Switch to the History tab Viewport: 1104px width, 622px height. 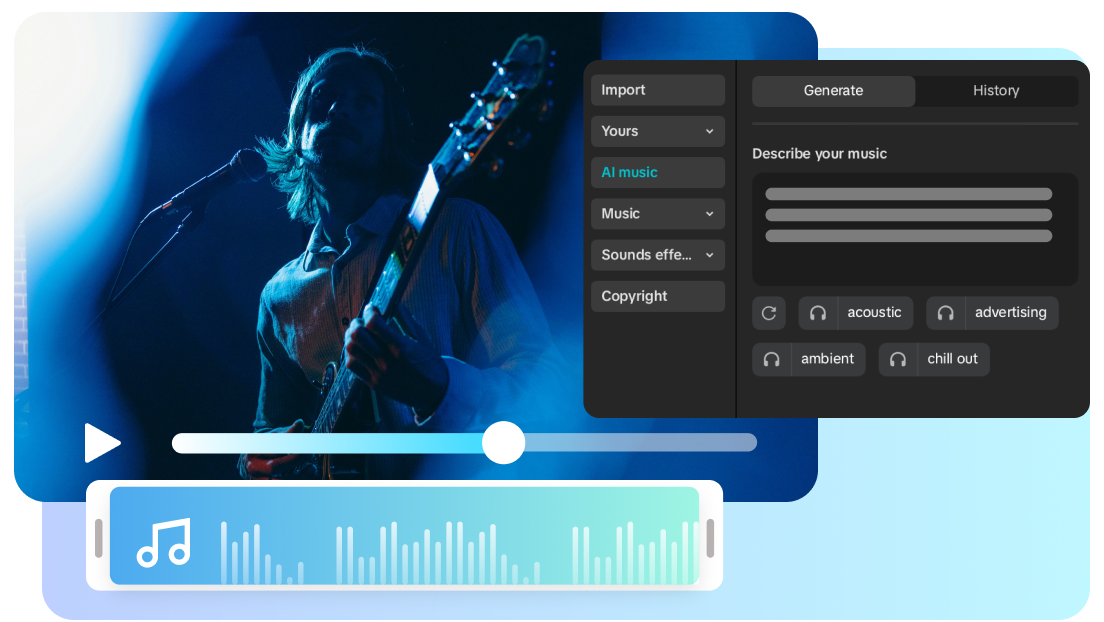click(x=996, y=90)
